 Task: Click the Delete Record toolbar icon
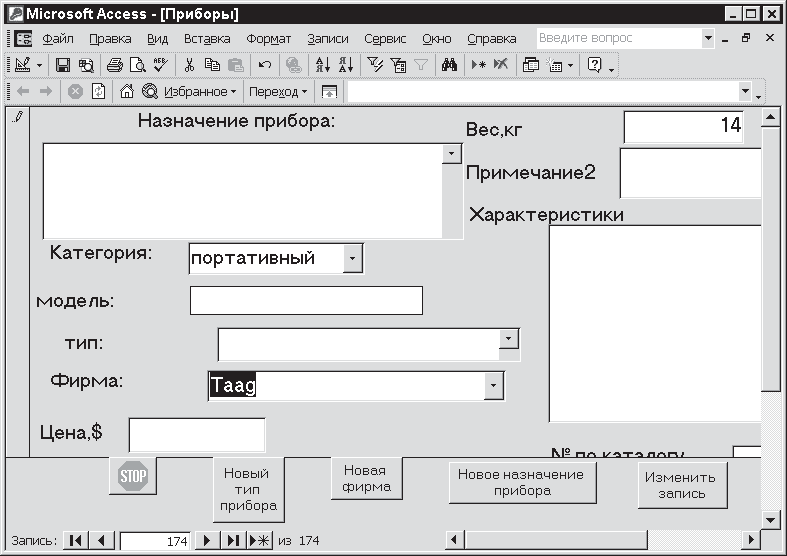coord(500,65)
